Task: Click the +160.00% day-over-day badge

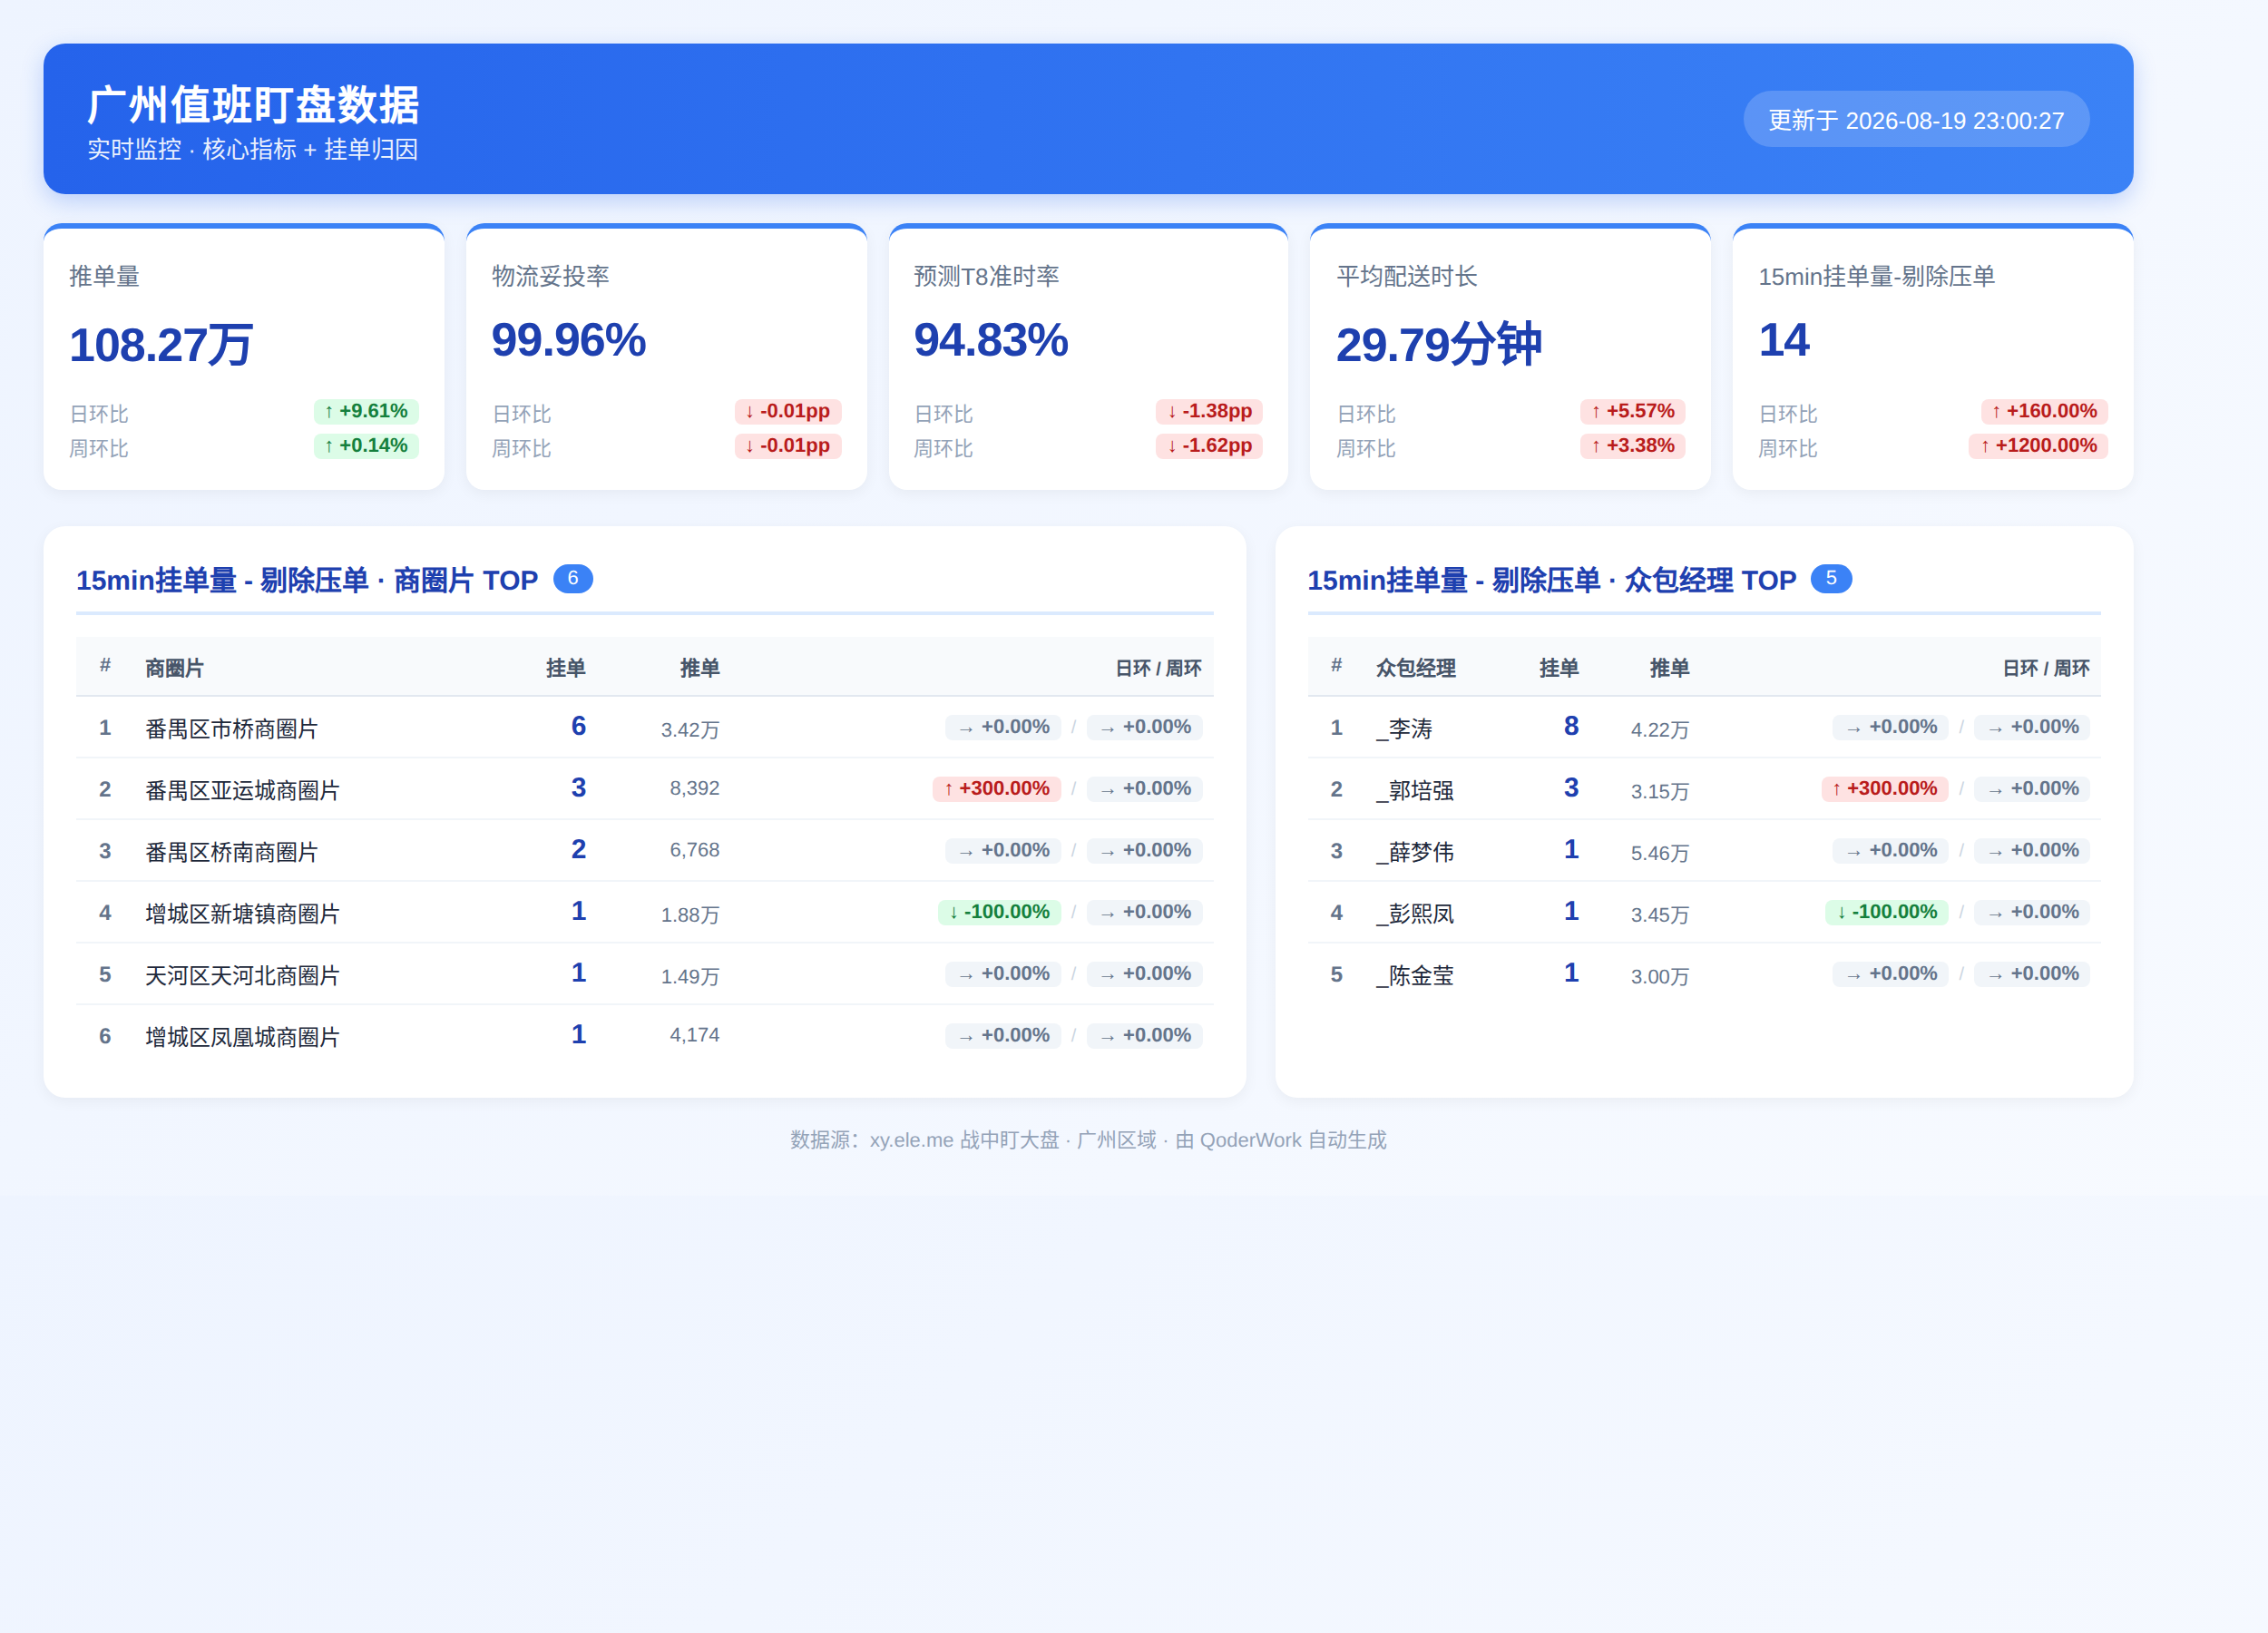Action: tap(2044, 411)
